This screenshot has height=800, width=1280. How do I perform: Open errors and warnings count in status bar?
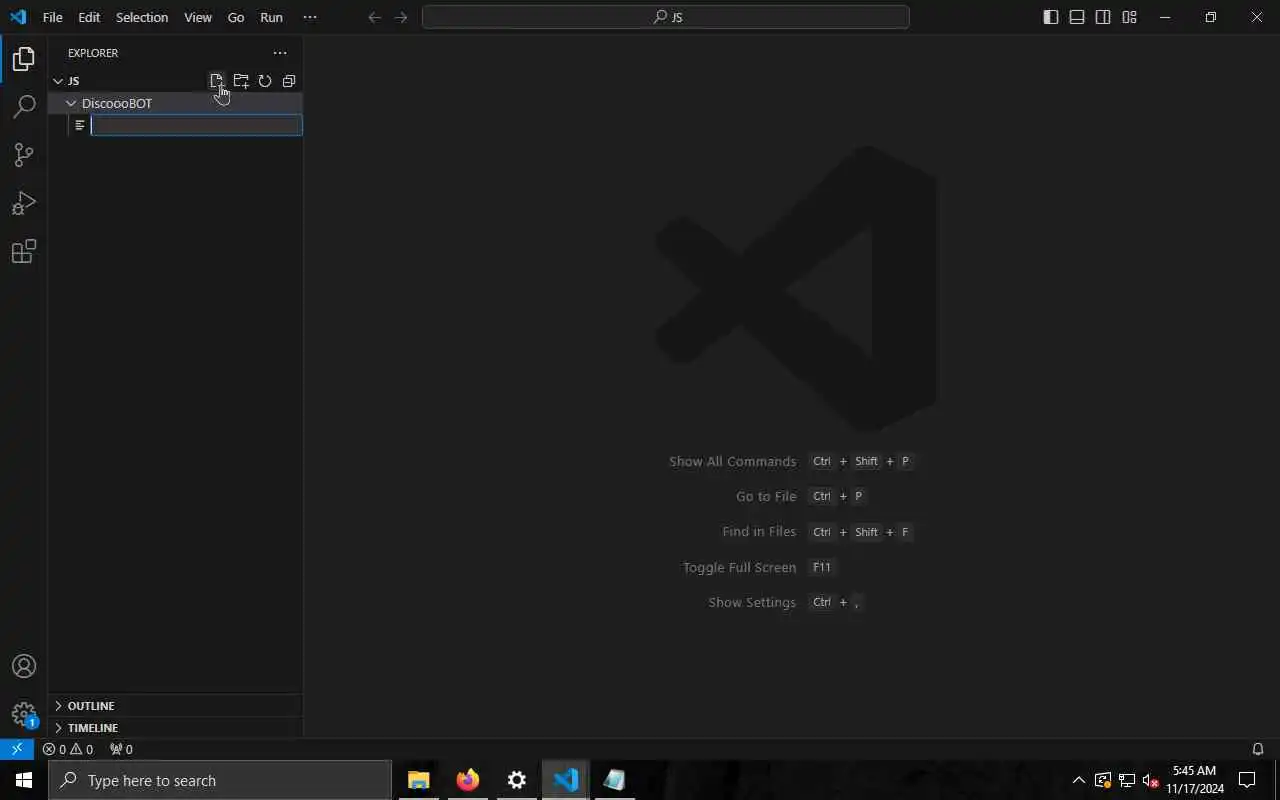[68, 749]
